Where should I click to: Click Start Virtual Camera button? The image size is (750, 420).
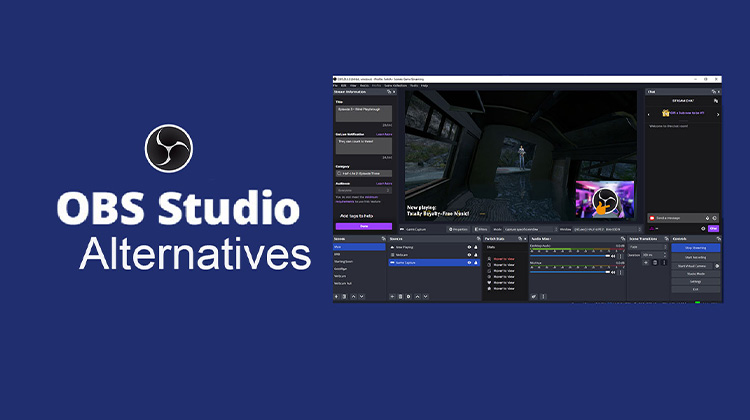pos(692,266)
